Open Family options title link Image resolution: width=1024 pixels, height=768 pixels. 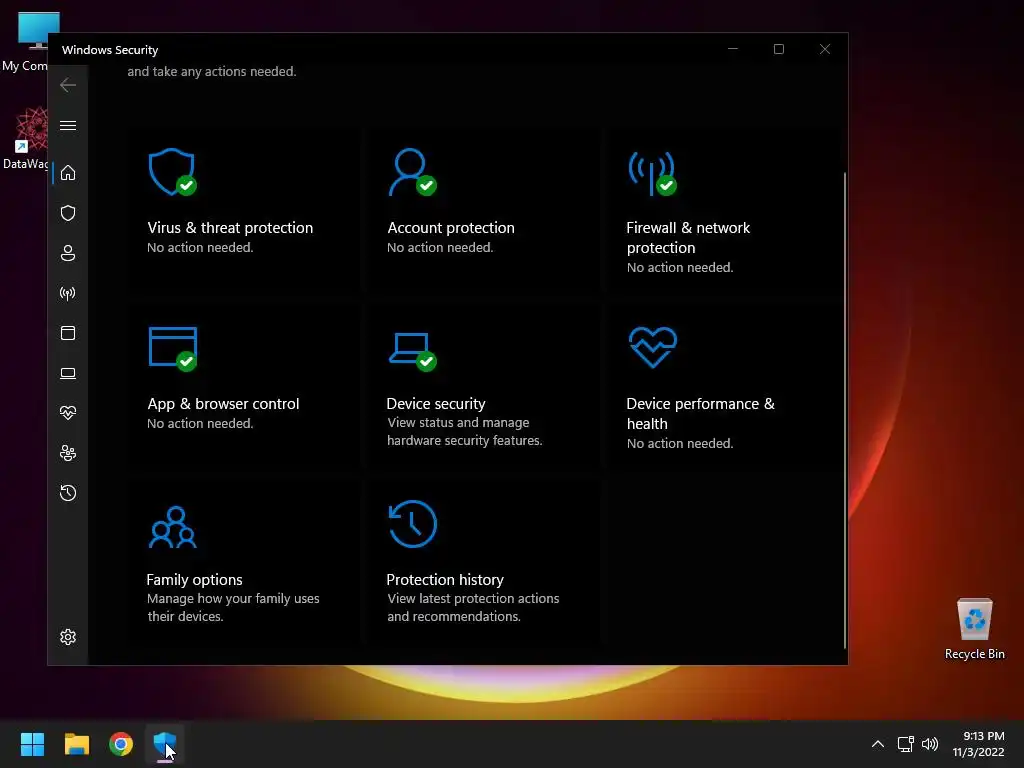194,580
